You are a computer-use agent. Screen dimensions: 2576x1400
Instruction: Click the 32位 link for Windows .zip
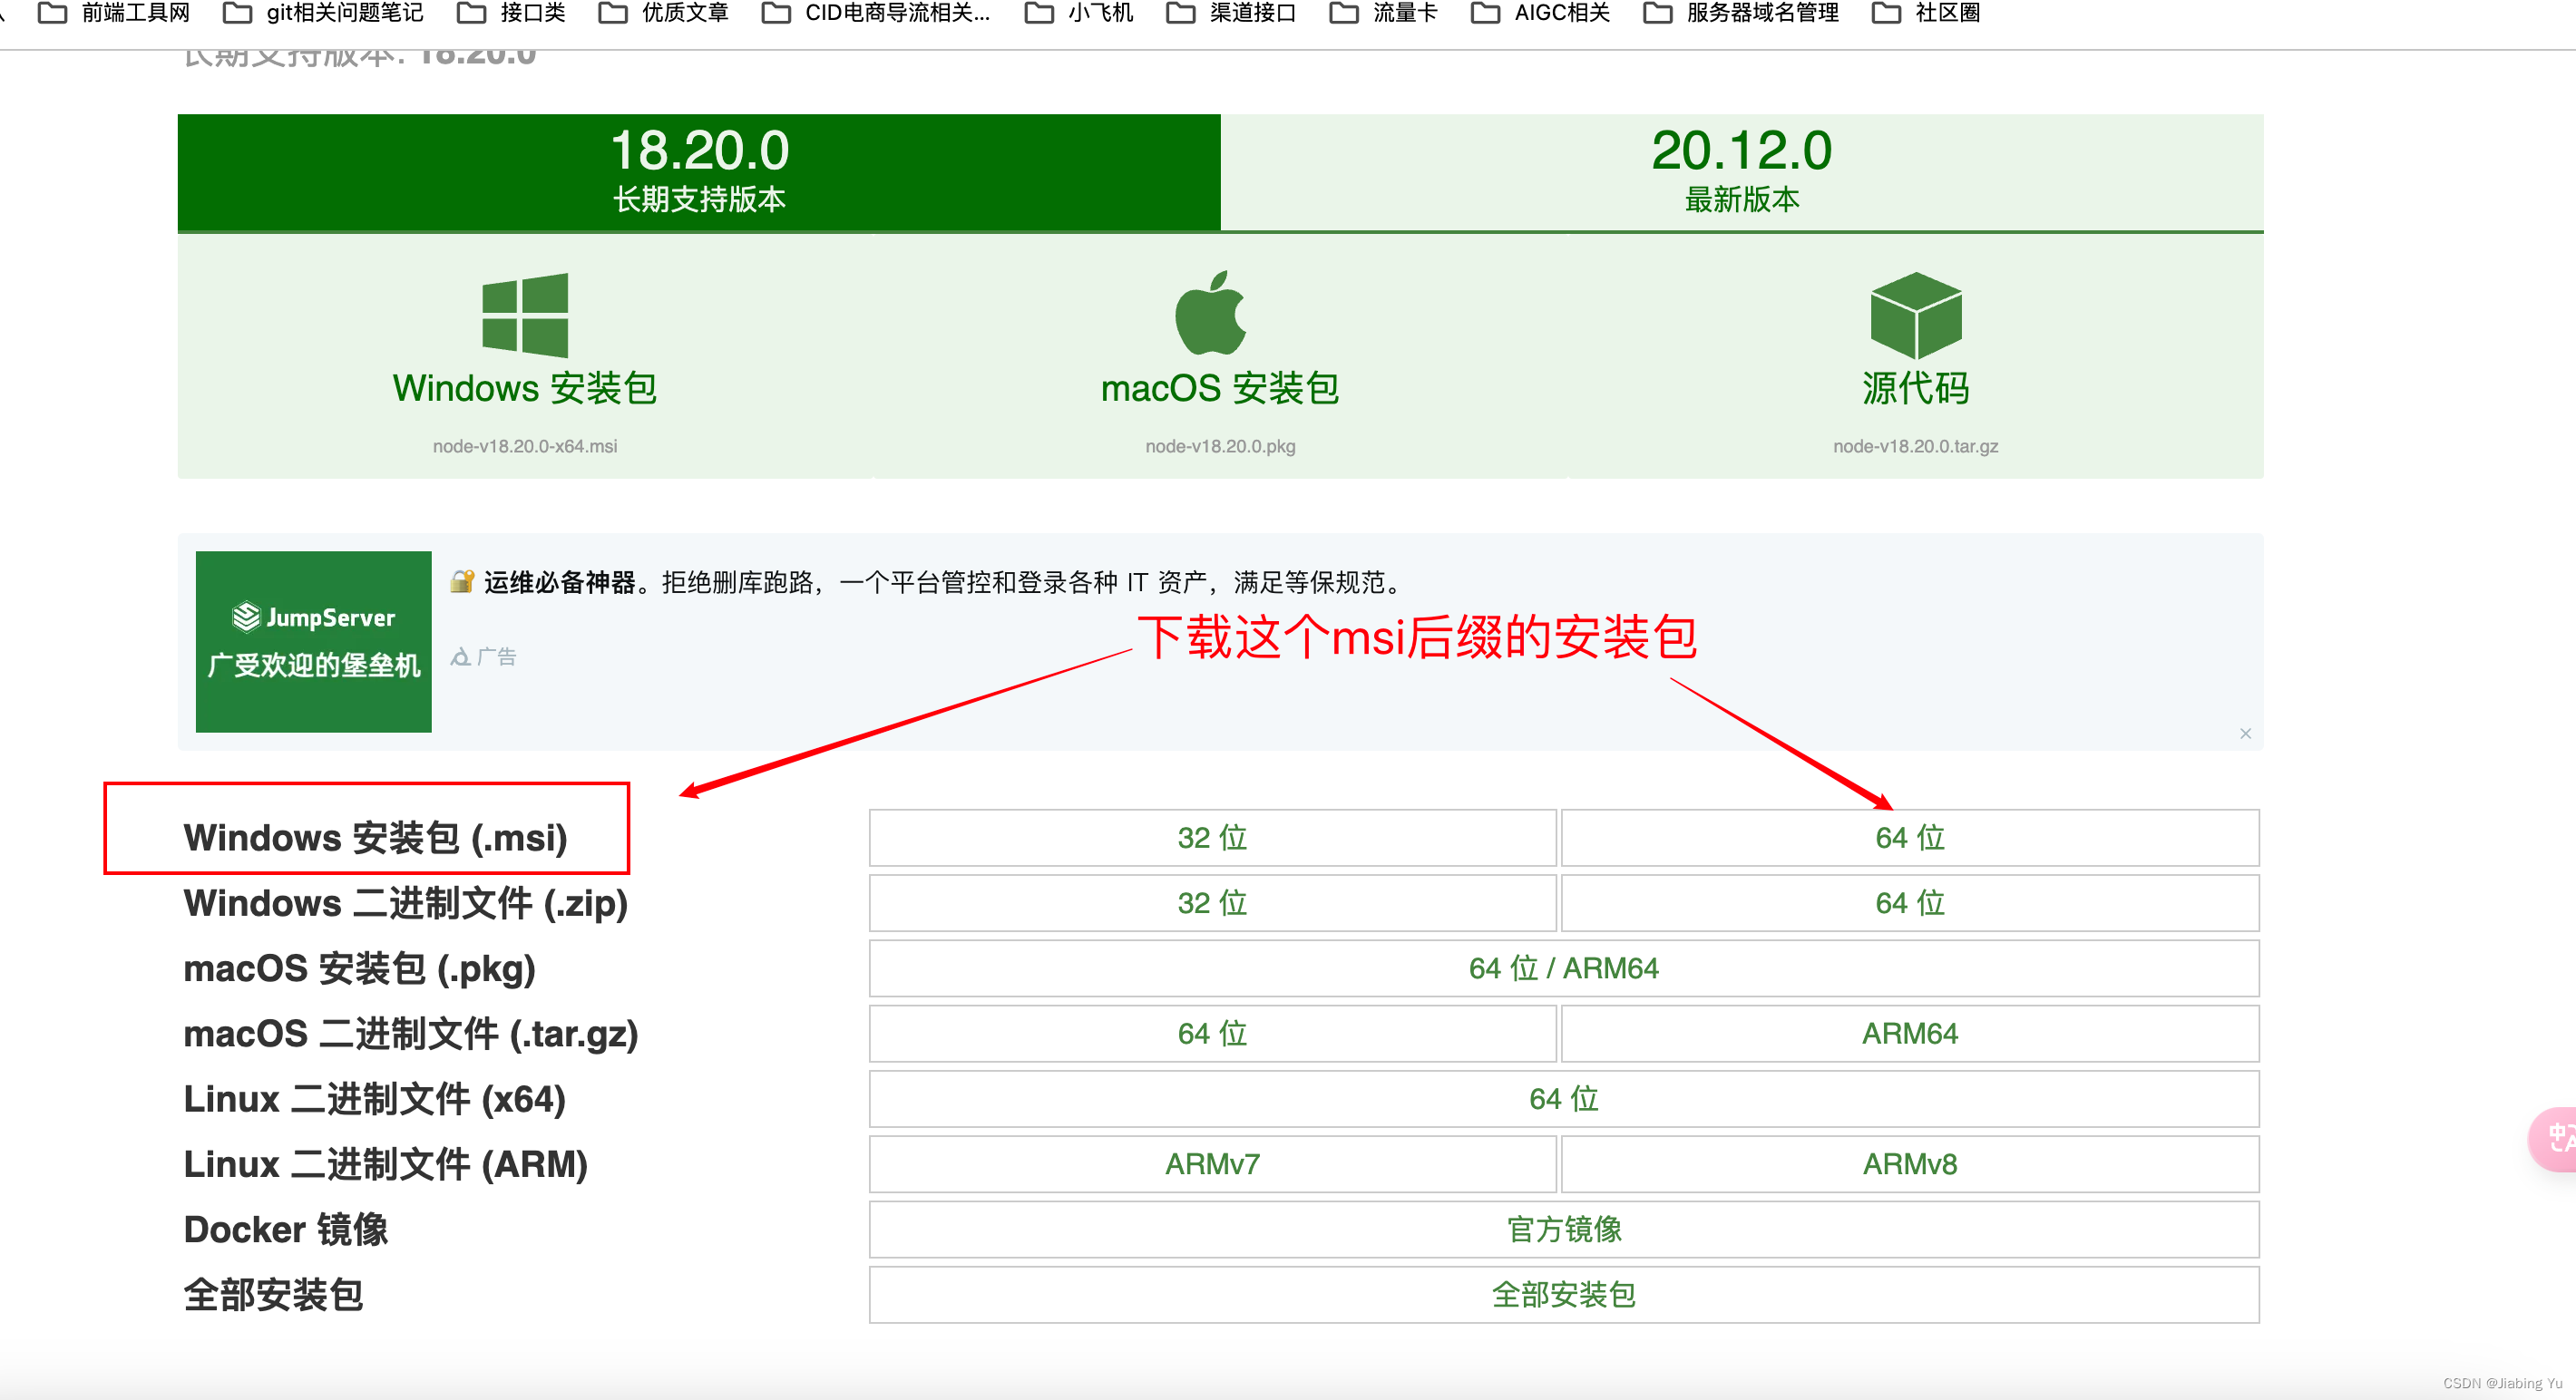point(1212,902)
